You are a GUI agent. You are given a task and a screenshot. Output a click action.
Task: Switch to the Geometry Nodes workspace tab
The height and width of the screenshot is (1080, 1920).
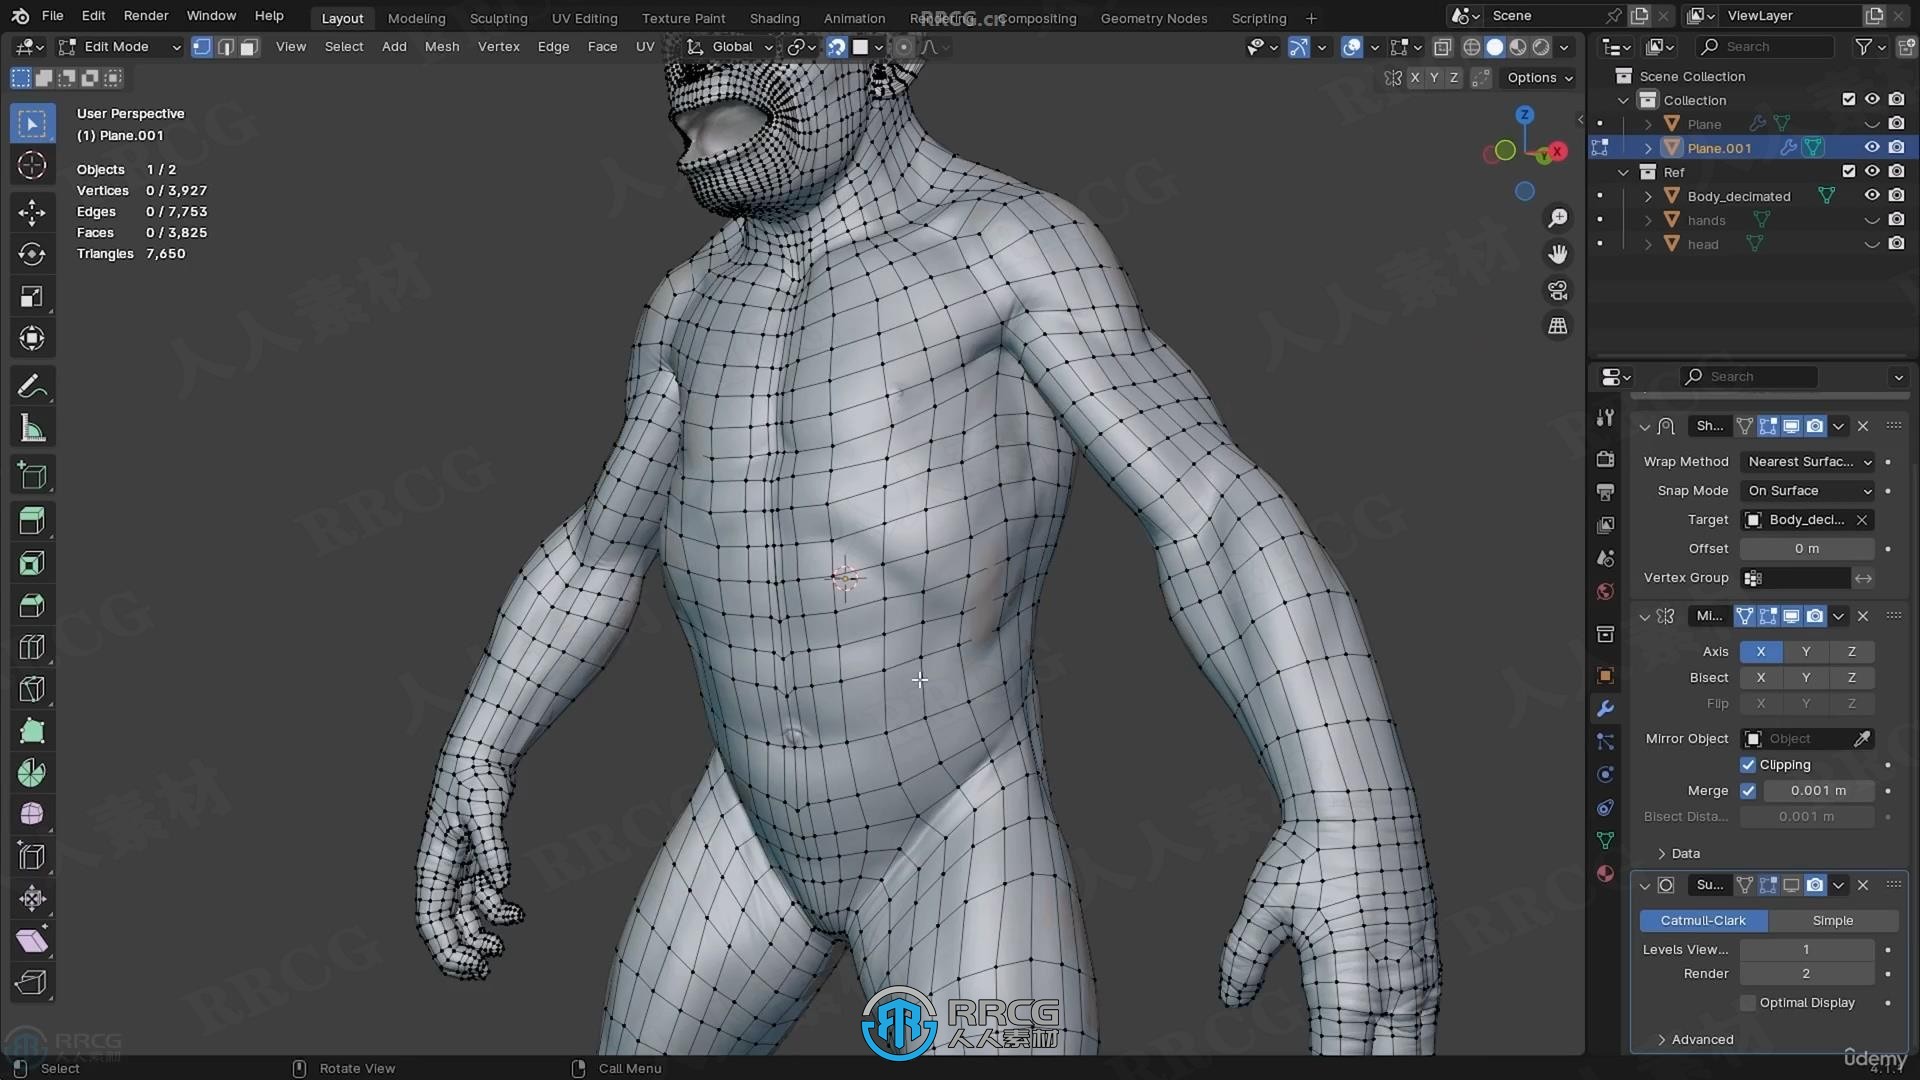tap(1154, 18)
